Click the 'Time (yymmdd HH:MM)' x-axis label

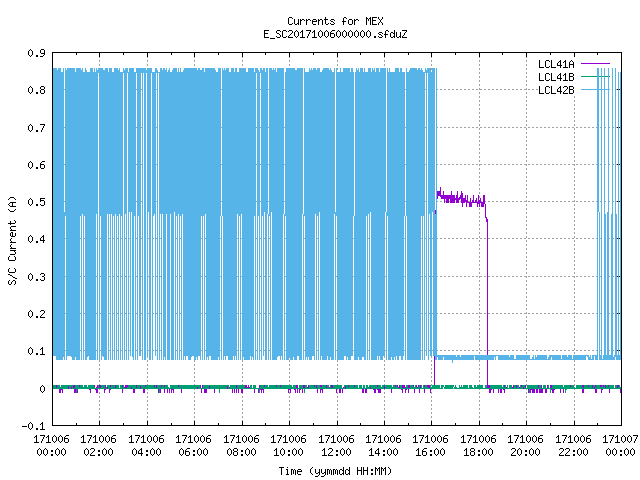tap(335, 471)
